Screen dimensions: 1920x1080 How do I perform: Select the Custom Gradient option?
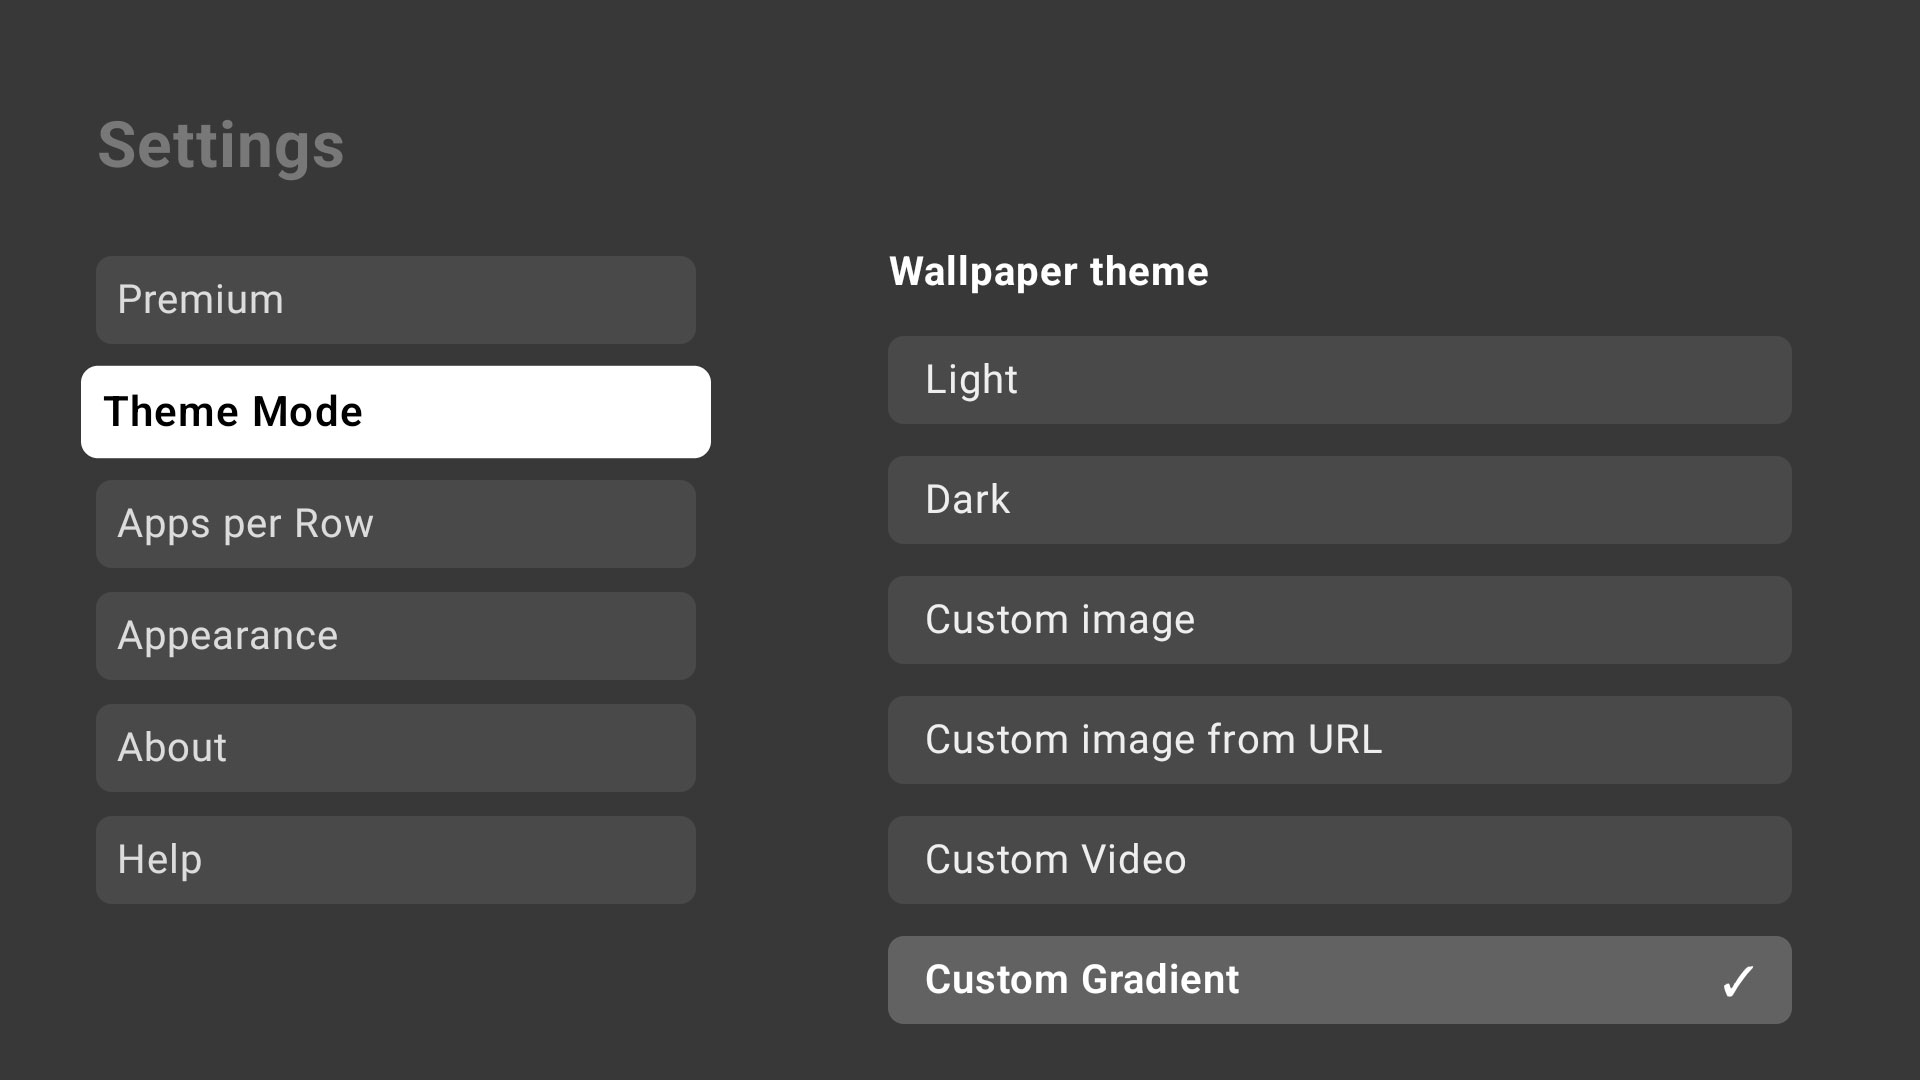click(1339, 980)
